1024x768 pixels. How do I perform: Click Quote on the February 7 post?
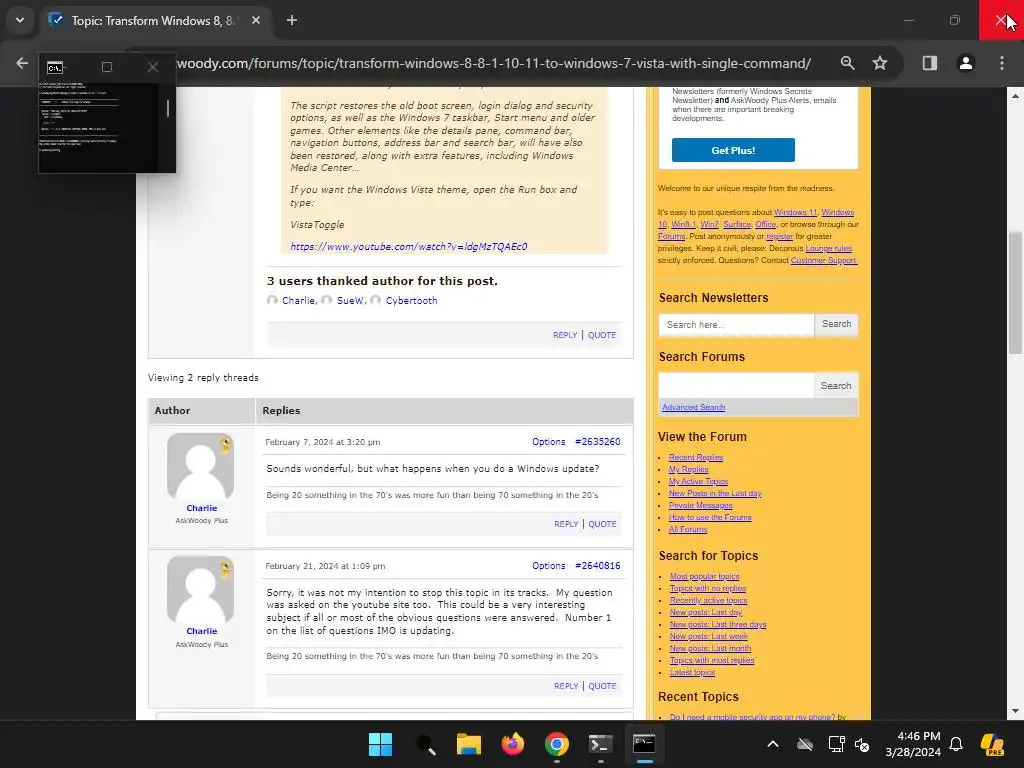[x=602, y=524]
